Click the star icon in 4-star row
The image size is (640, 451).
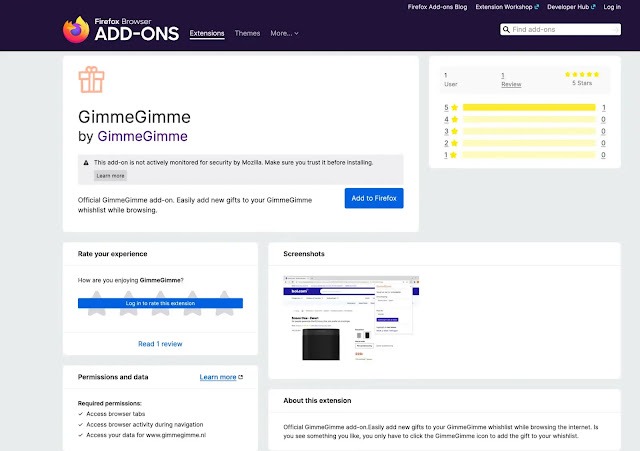tap(455, 119)
